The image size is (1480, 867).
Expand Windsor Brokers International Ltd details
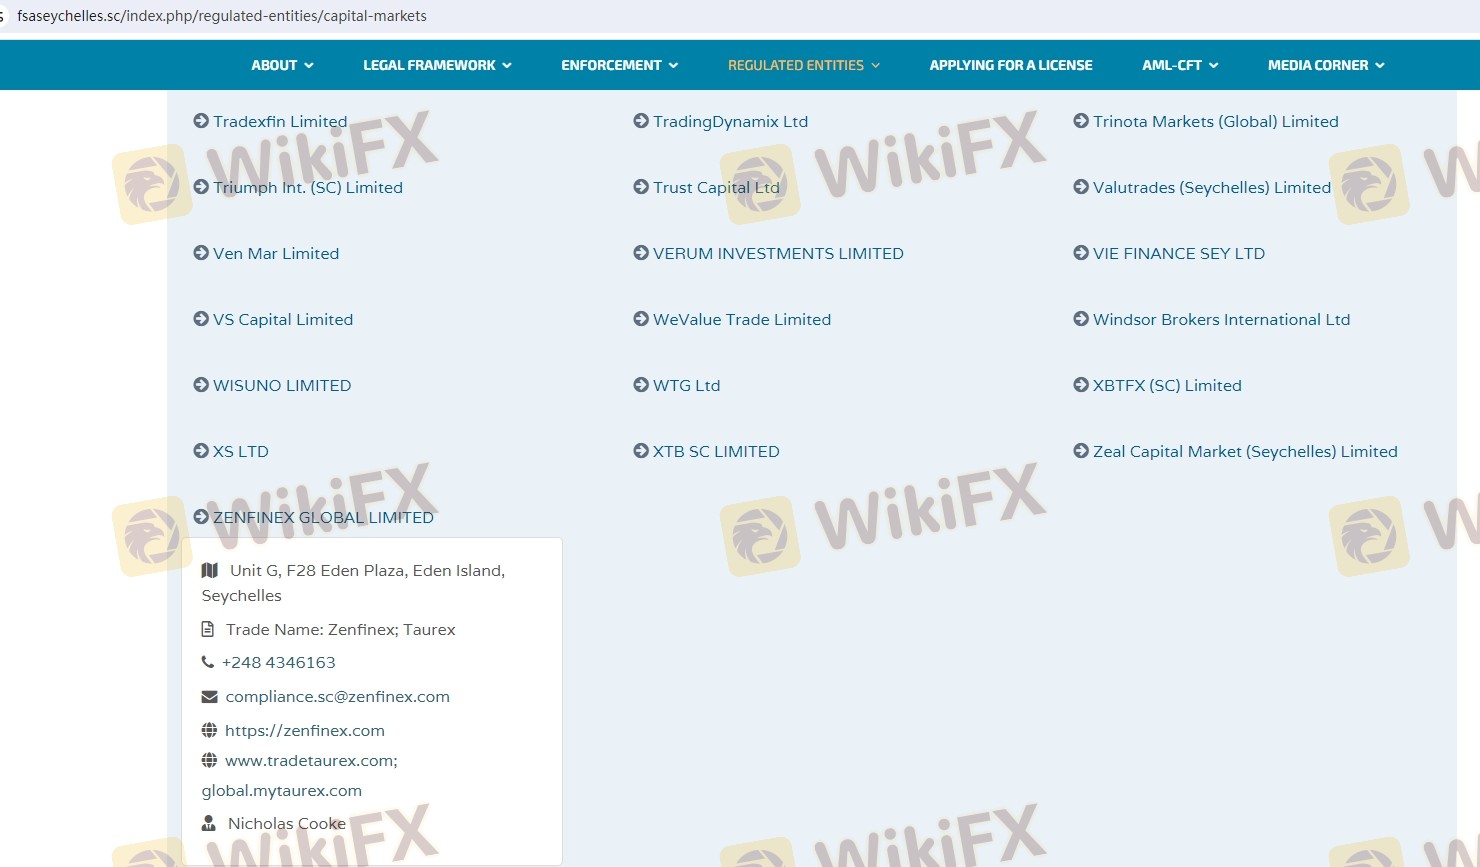[1221, 319]
